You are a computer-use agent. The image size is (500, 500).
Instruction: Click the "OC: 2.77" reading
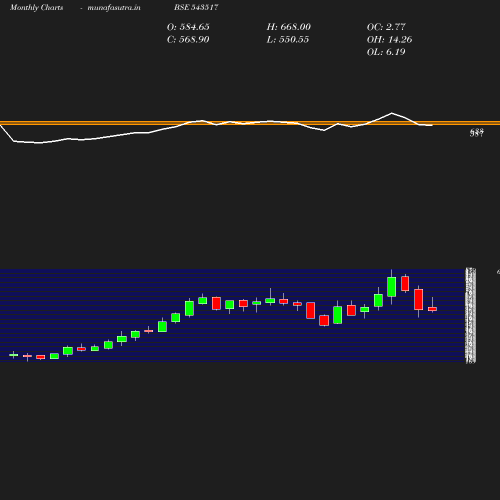coord(386,27)
